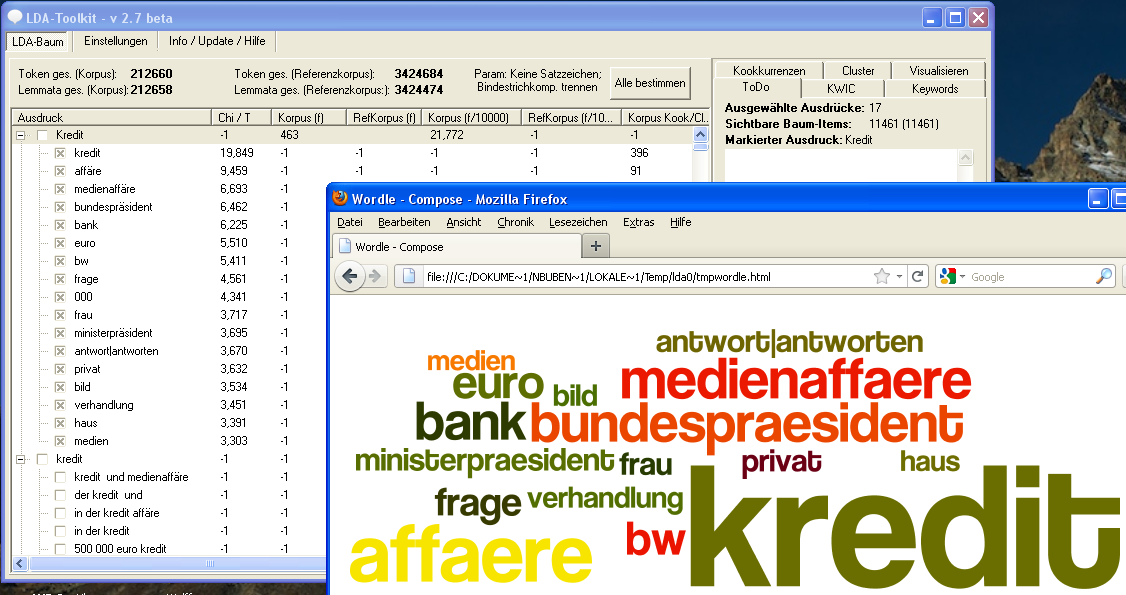Viewport: 1126px width, 595px height.
Task: Switch to the Einstellungen tab
Action: click(x=116, y=41)
